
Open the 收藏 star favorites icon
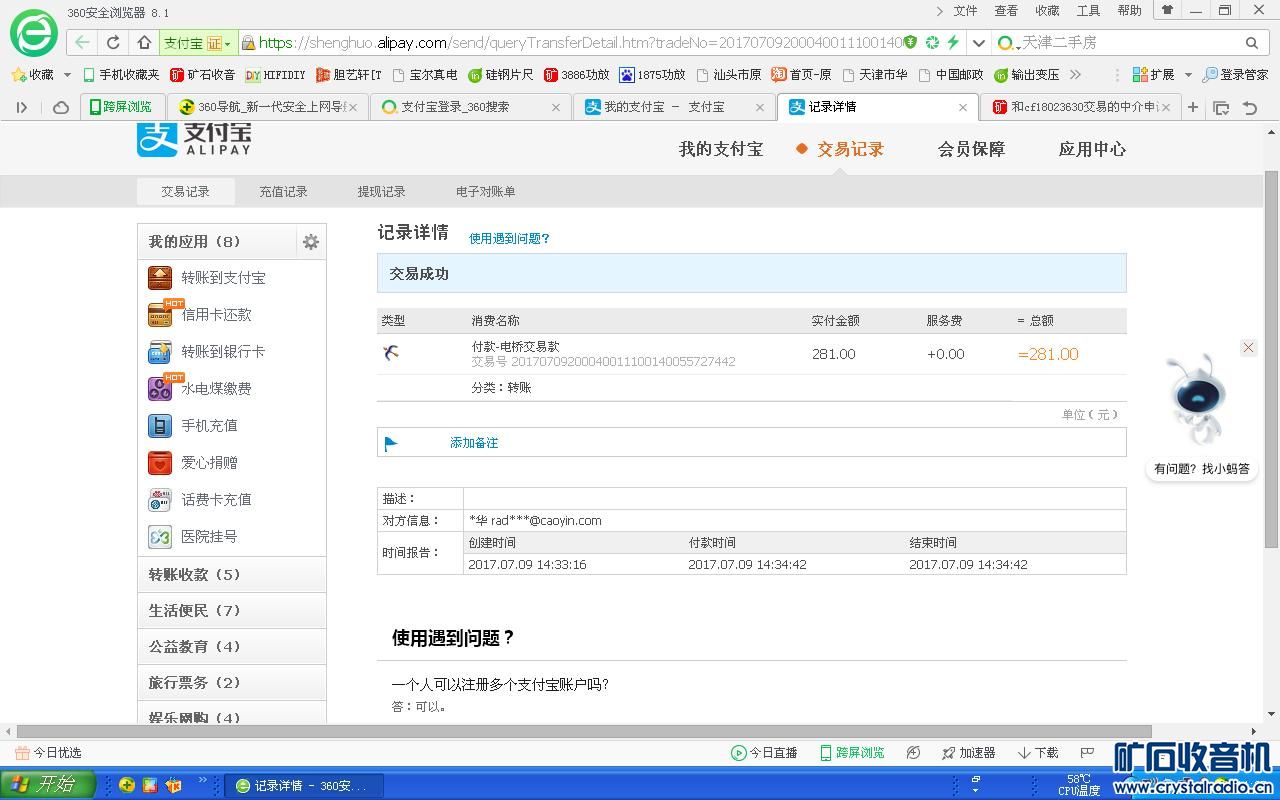coord(18,75)
